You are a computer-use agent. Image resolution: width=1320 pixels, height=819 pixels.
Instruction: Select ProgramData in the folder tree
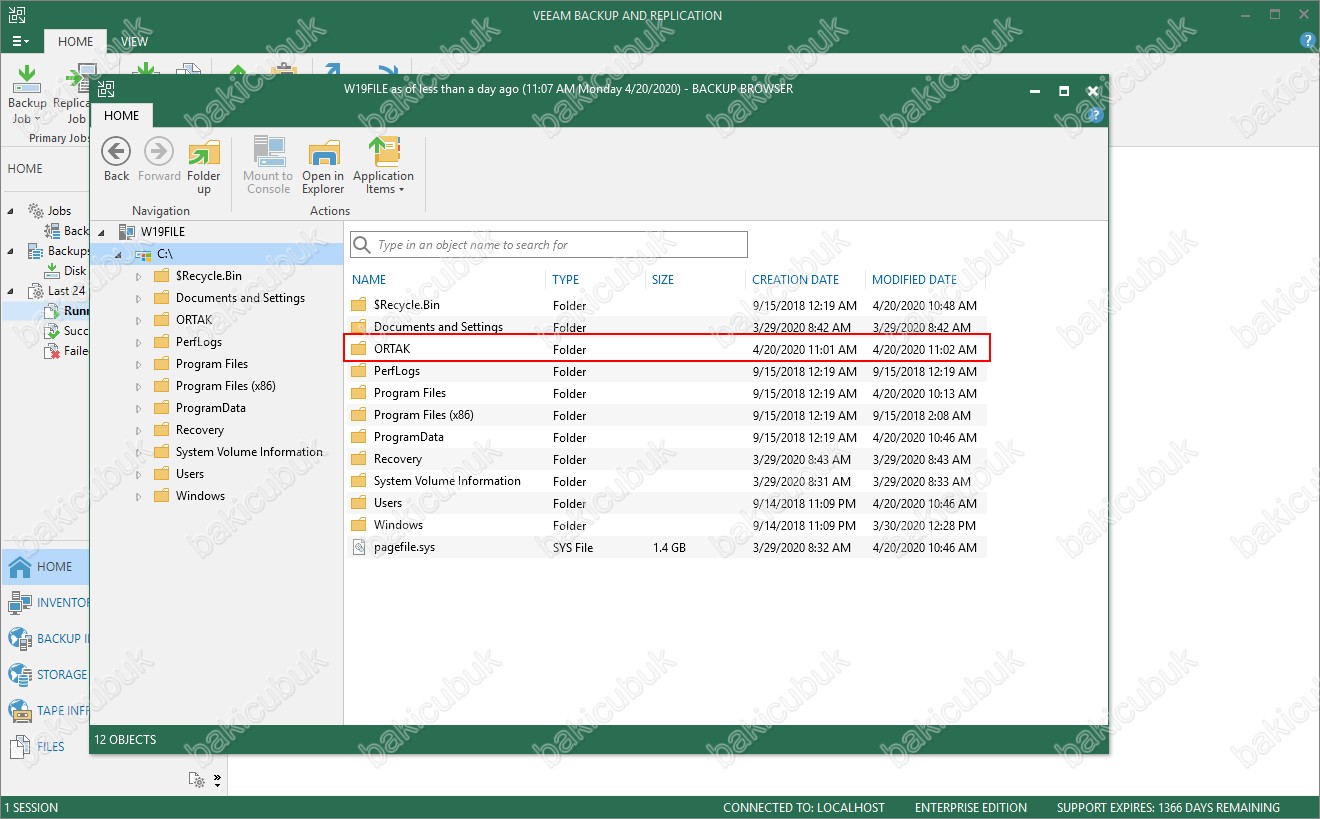[211, 408]
